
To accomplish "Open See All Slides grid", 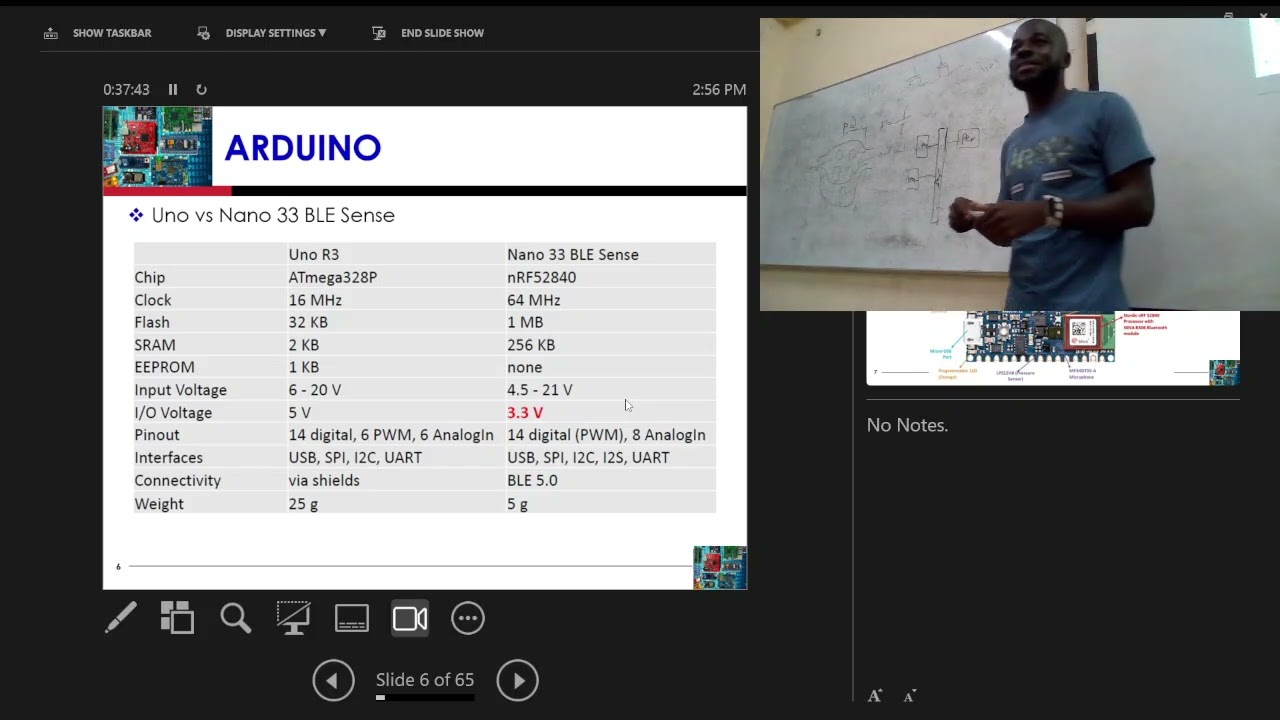I will [x=177, y=618].
